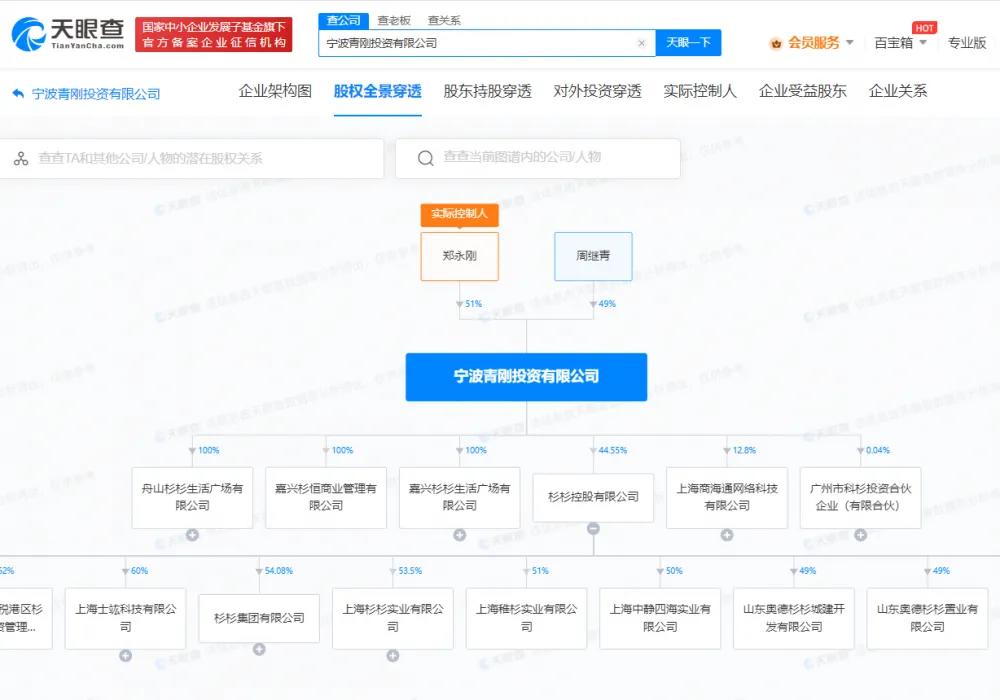The width and height of the screenshot is (1000, 700).
Task: Click the Tianyancha logo
Action: pyautogui.click(x=68, y=34)
